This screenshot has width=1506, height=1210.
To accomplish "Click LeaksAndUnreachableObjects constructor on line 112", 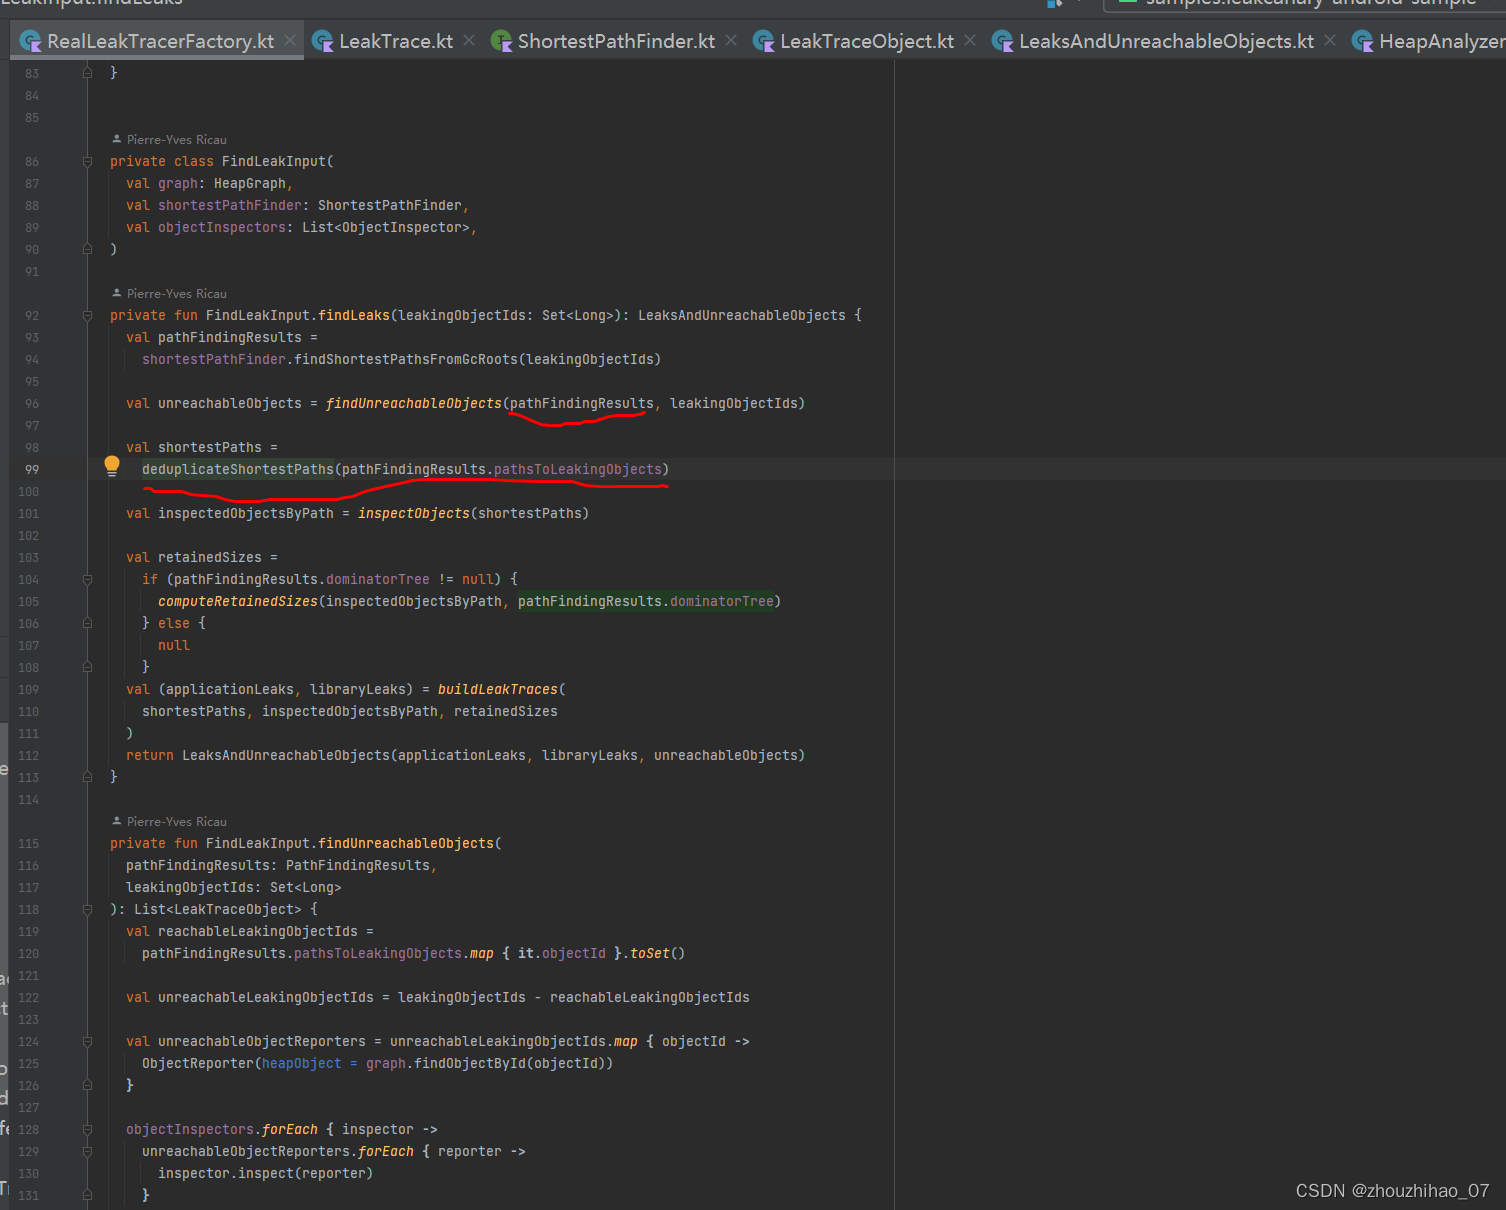I will coord(286,755).
